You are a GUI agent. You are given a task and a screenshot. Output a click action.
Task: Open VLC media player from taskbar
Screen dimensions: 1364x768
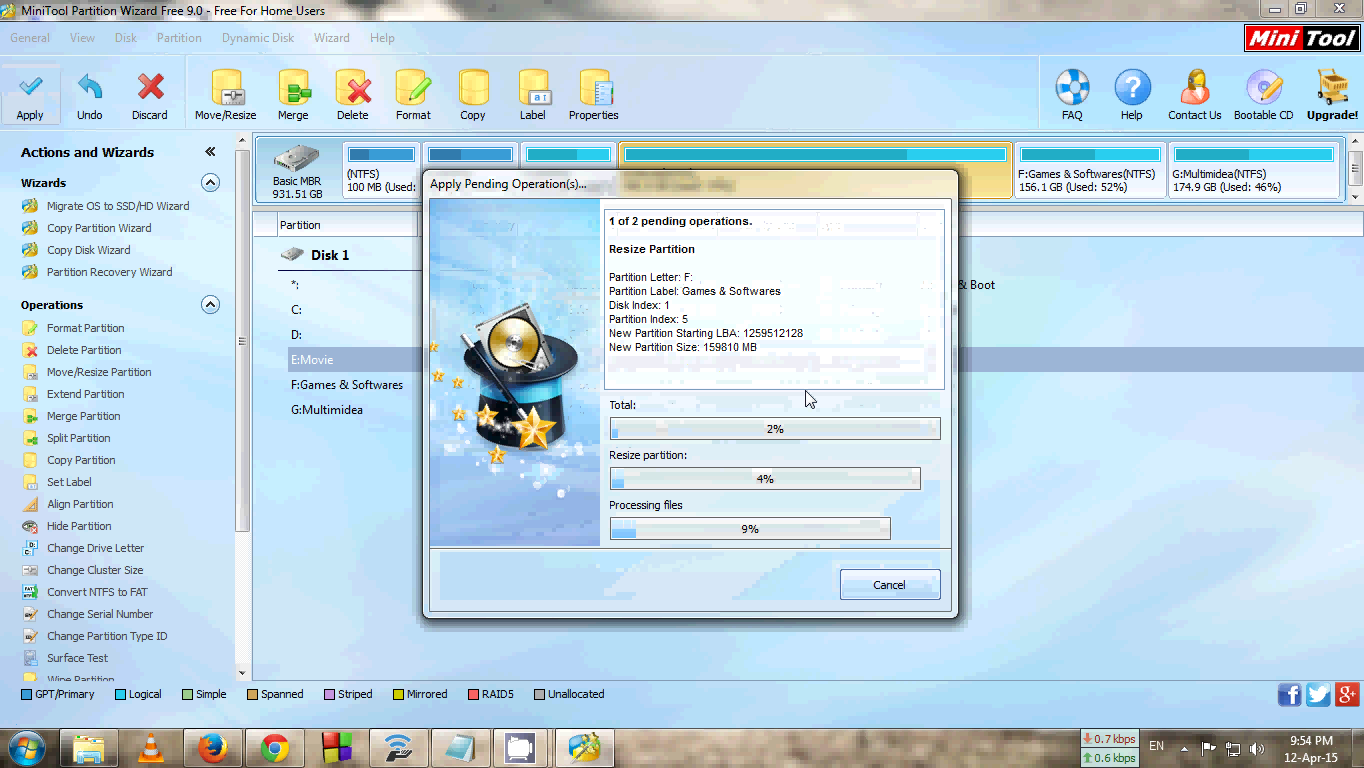[152, 748]
